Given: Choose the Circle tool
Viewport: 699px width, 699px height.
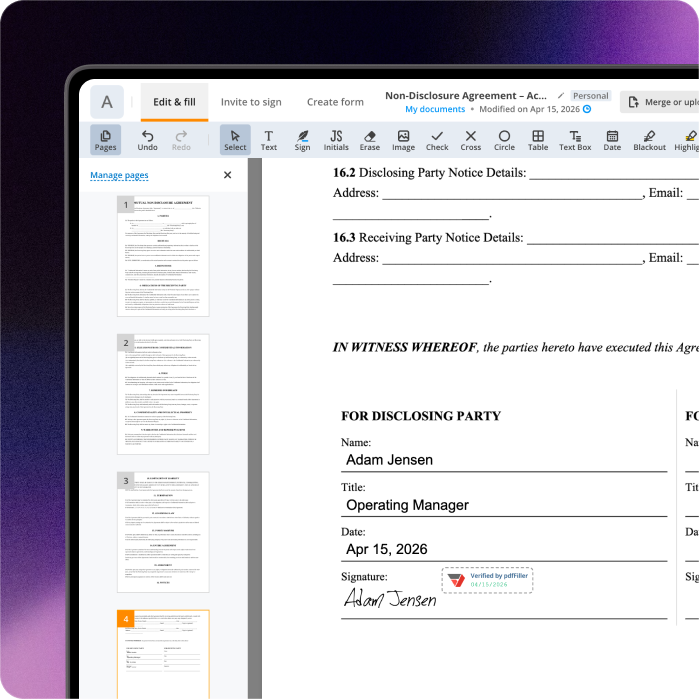Looking at the screenshot, I should 504,140.
